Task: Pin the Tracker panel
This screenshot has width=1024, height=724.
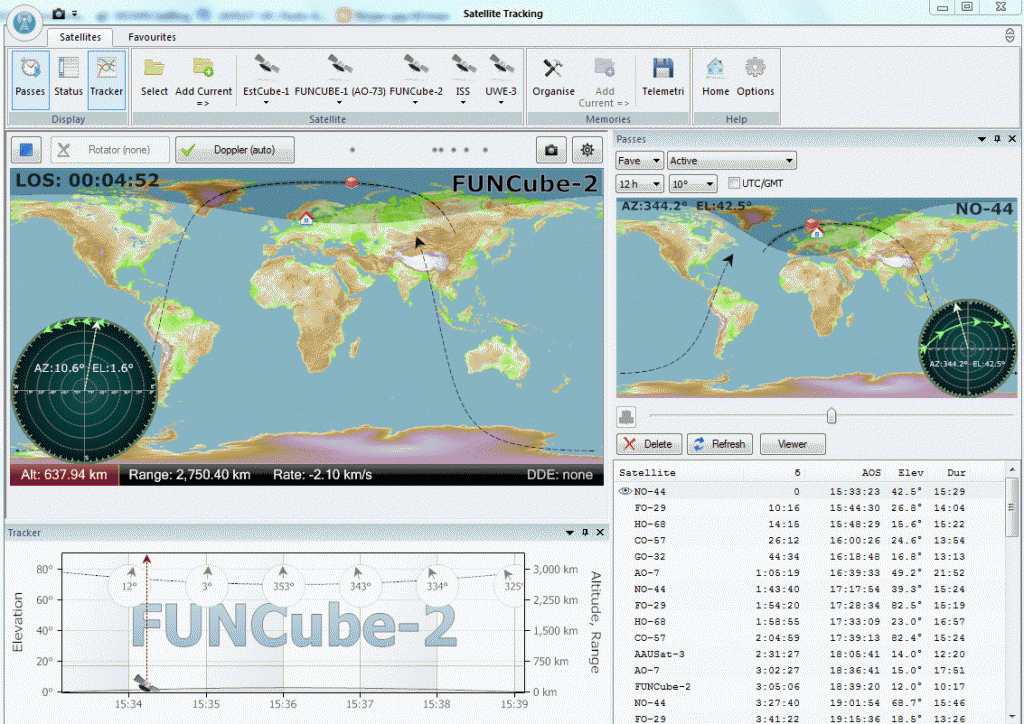Action: 585,532
